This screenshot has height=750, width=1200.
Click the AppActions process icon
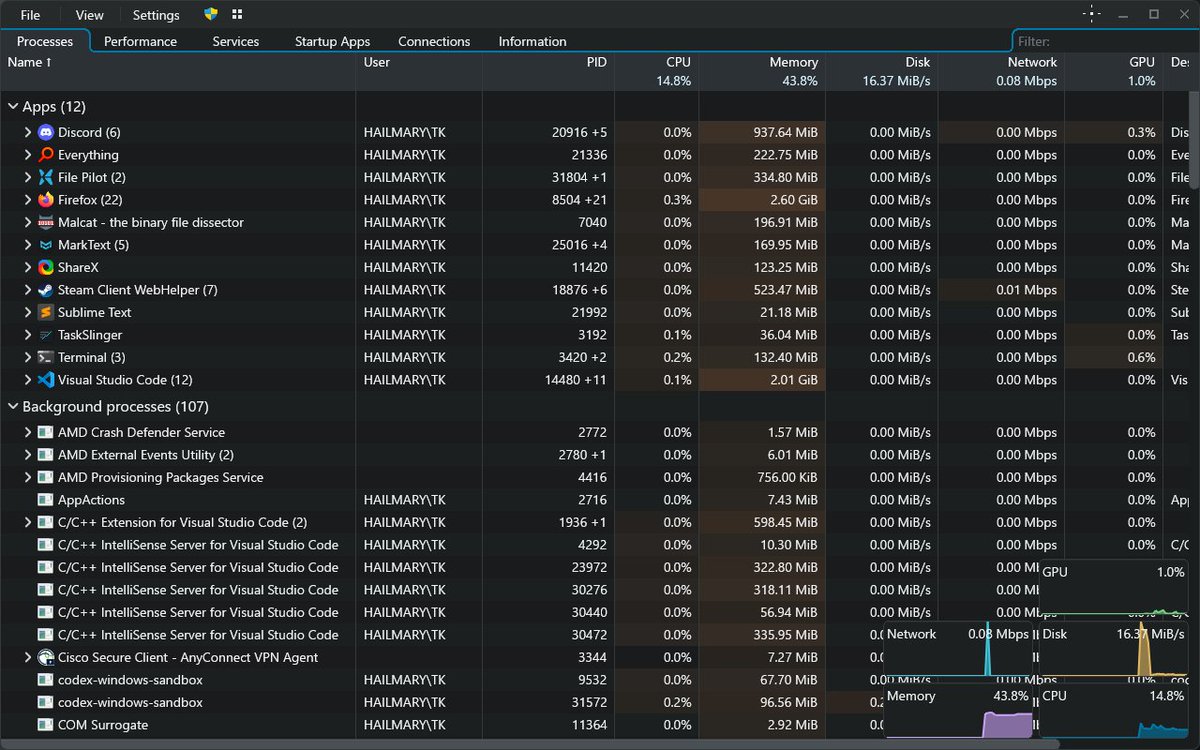point(45,500)
